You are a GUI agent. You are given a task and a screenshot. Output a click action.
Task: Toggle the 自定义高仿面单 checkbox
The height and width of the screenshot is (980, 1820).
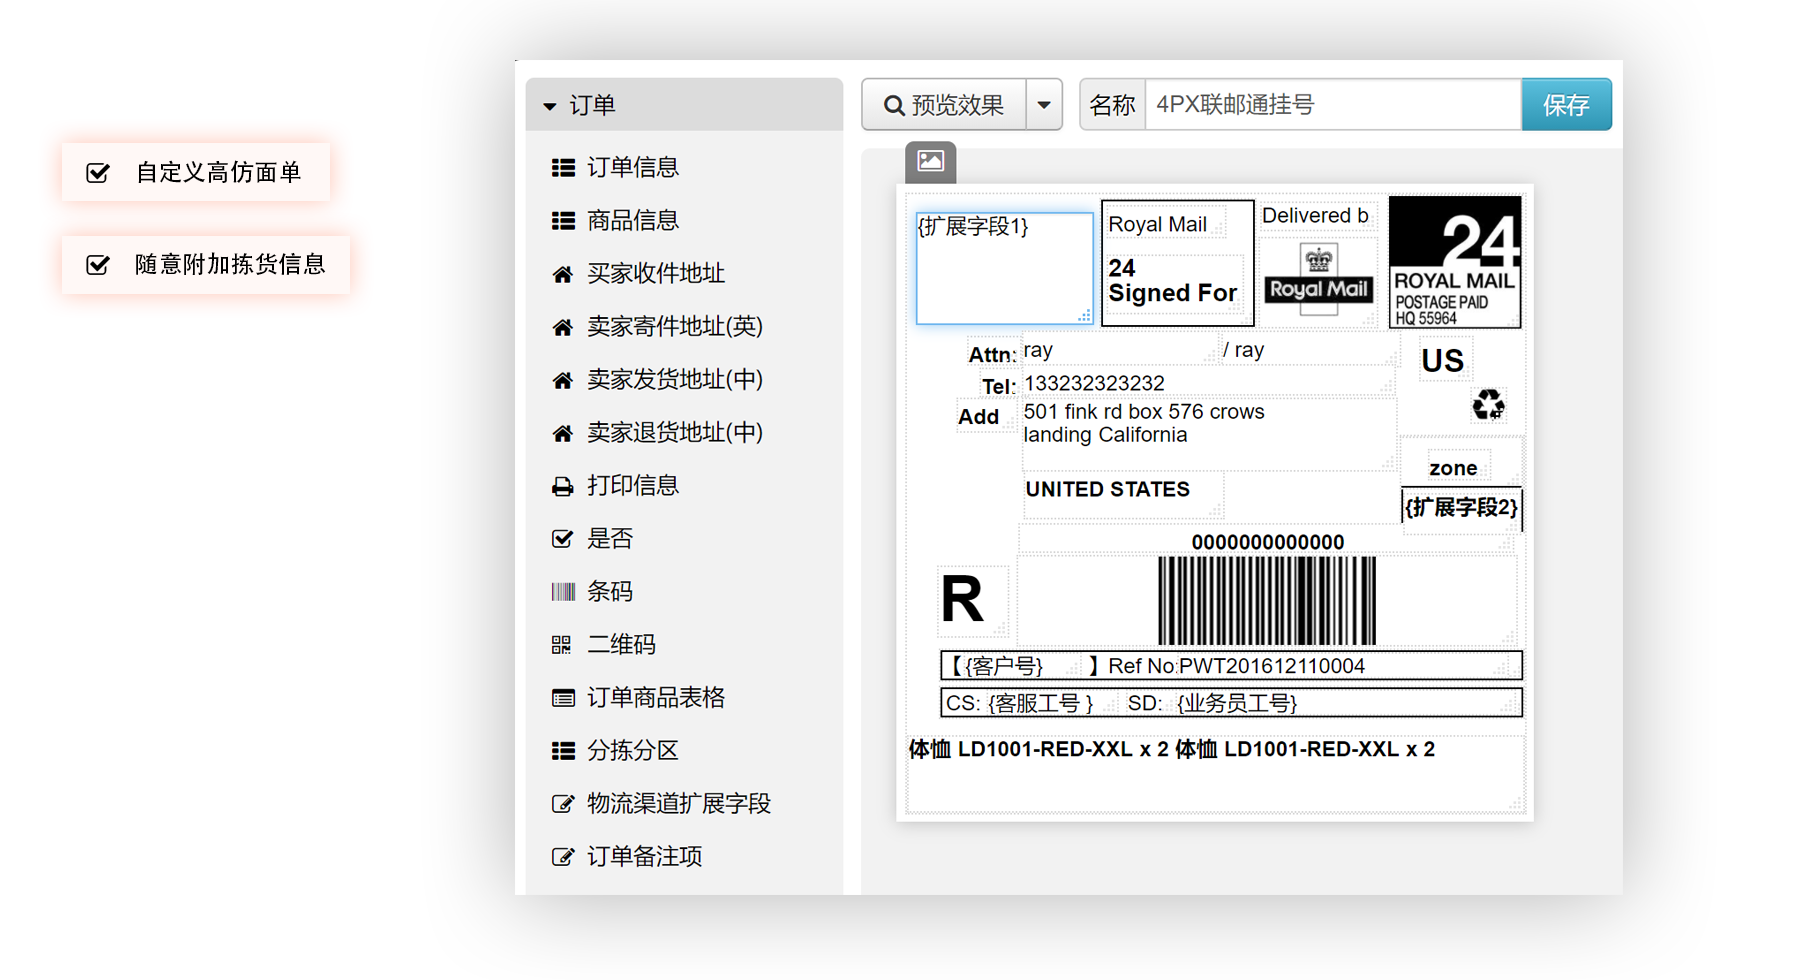[98, 173]
